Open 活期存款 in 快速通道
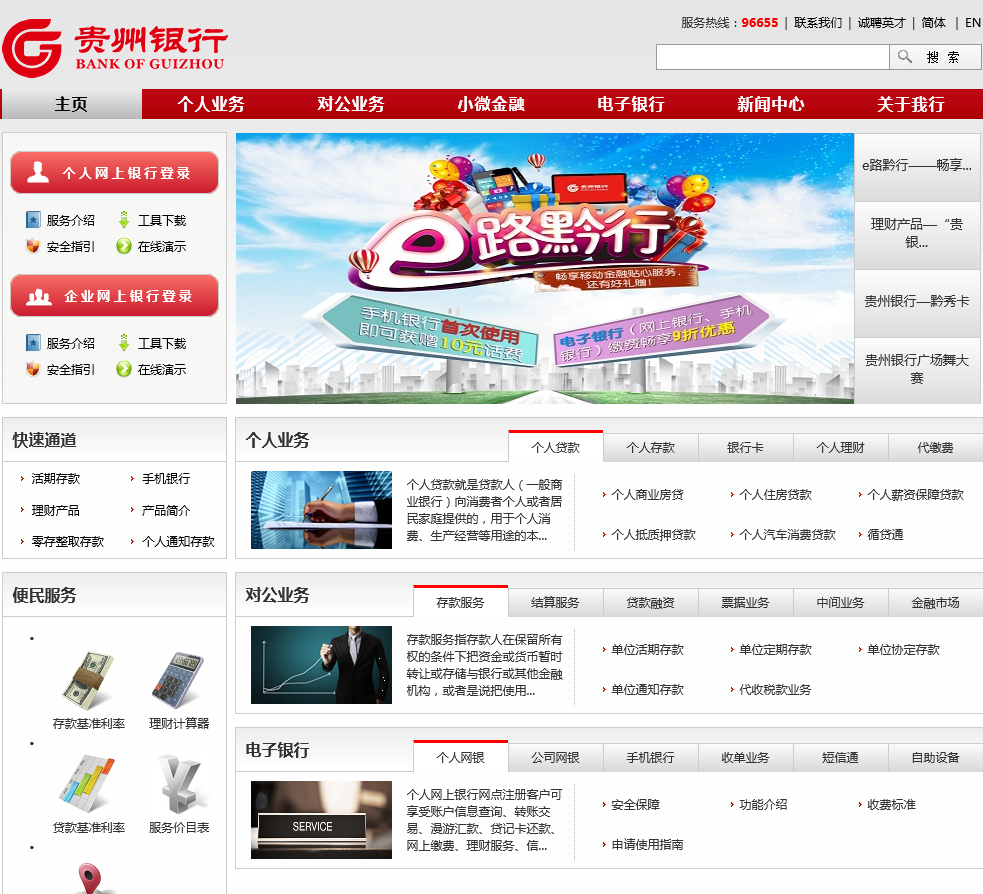The width and height of the screenshot is (983, 894). click(x=56, y=478)
